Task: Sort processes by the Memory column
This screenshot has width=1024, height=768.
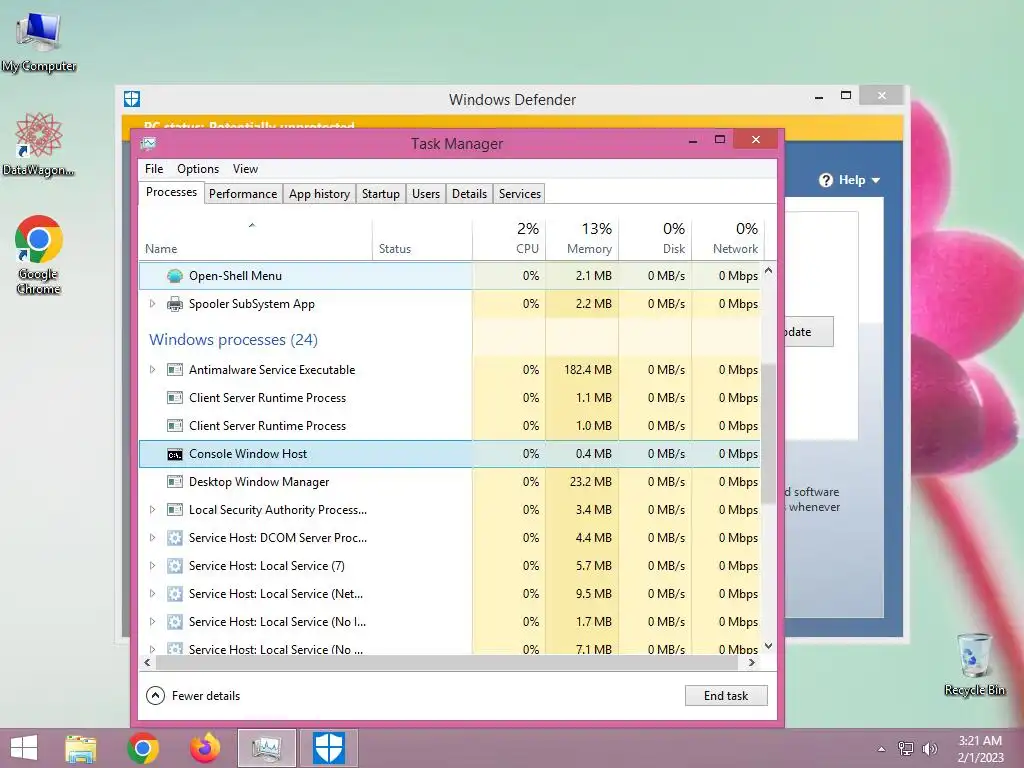Action: tap(582, 238)
